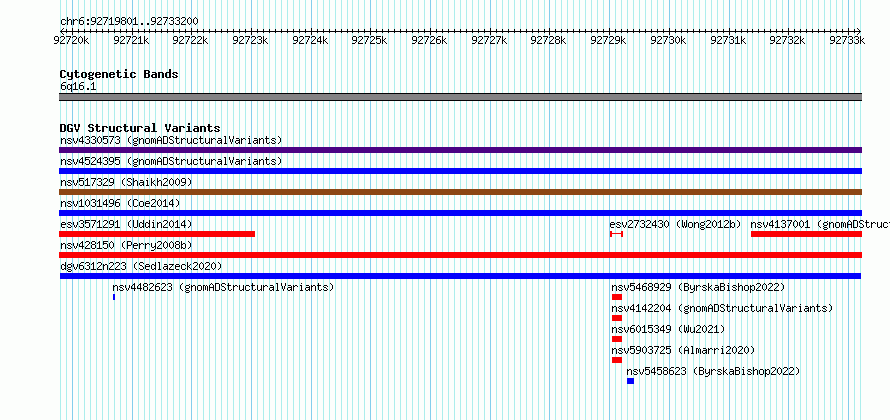Viewport: 890px width, 420px height.
Task: Open nsv4482623 gnomAD variant label
Action: [223, 287]
